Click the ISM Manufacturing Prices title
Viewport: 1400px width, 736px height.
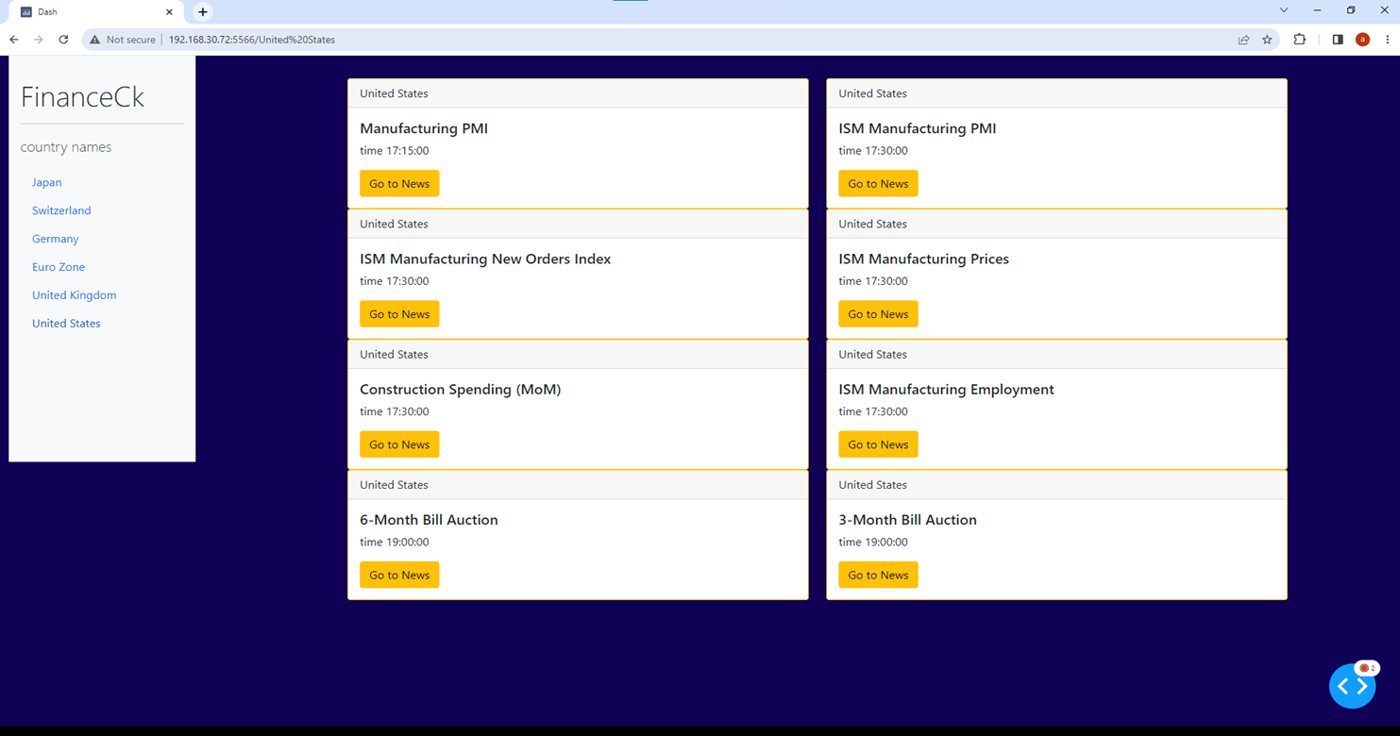924,259
